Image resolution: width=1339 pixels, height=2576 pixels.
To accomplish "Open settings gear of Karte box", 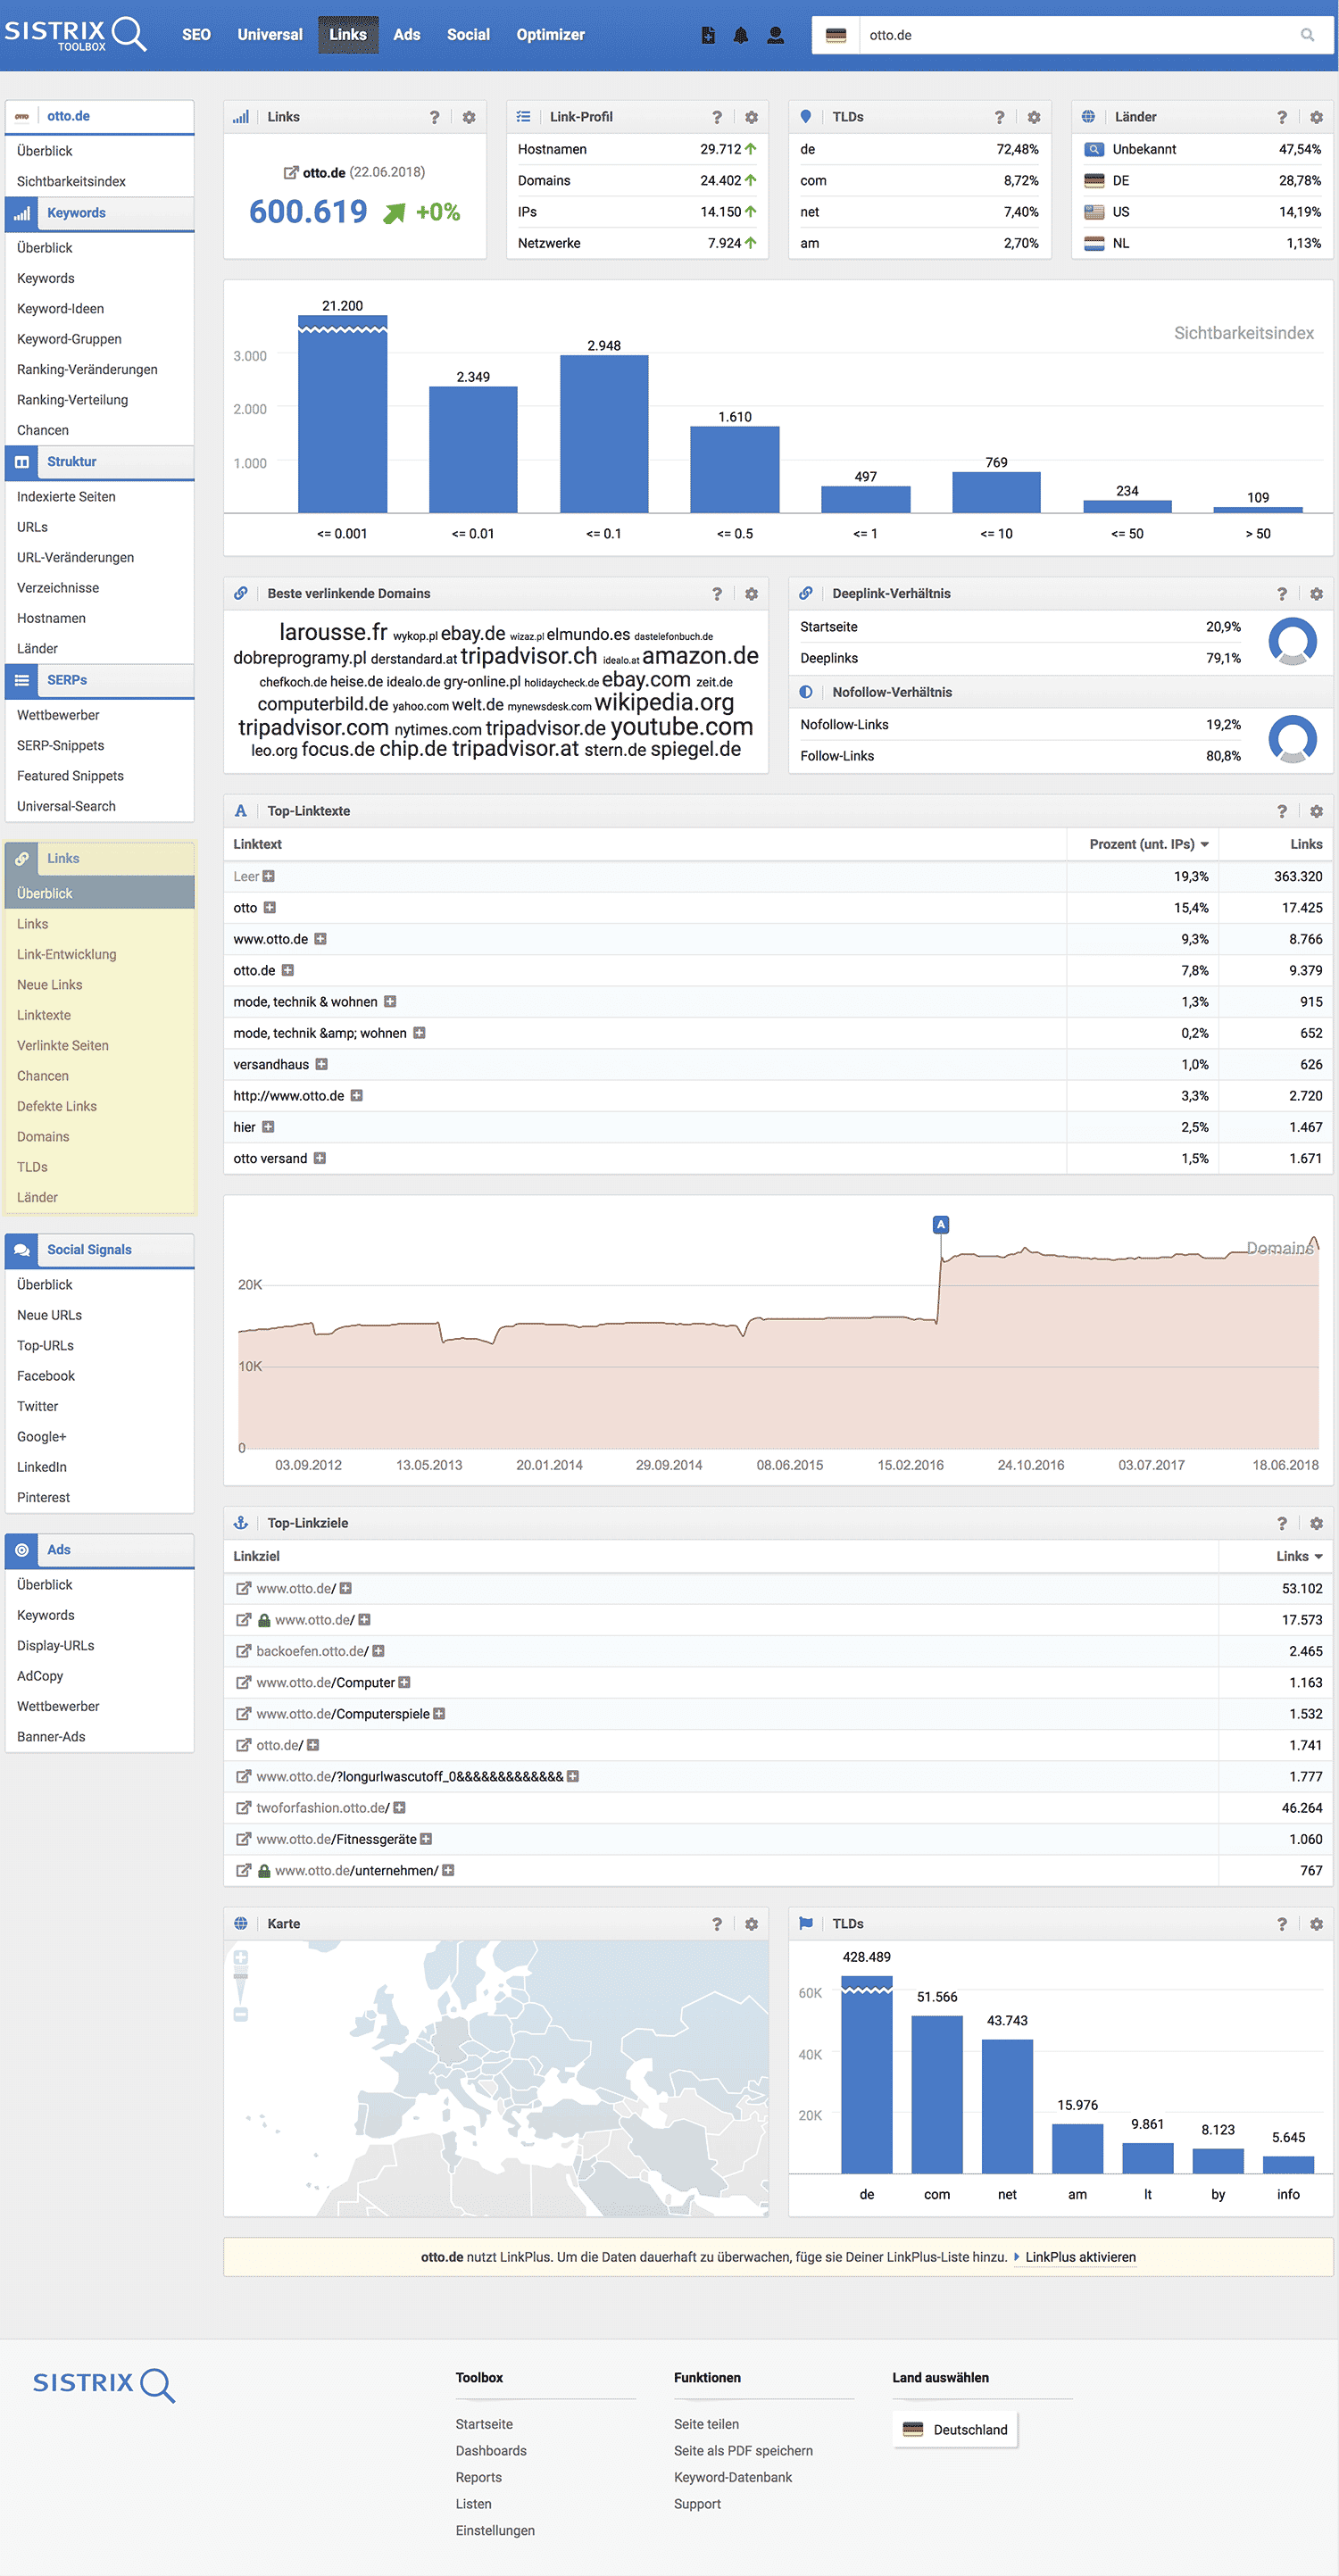I will pos(752,1924).
